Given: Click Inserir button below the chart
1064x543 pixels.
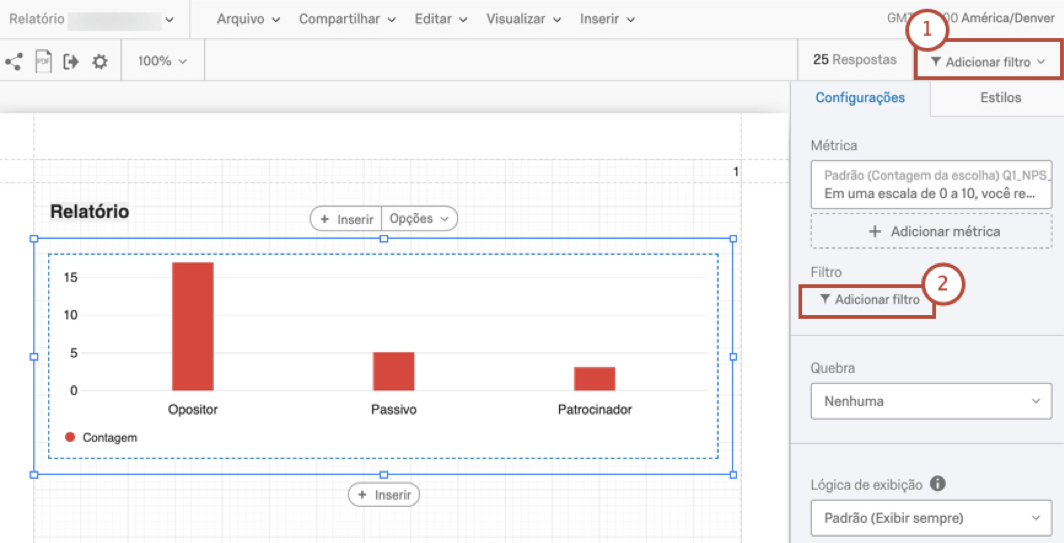Looking at the screenshot, I should (384, 494).
